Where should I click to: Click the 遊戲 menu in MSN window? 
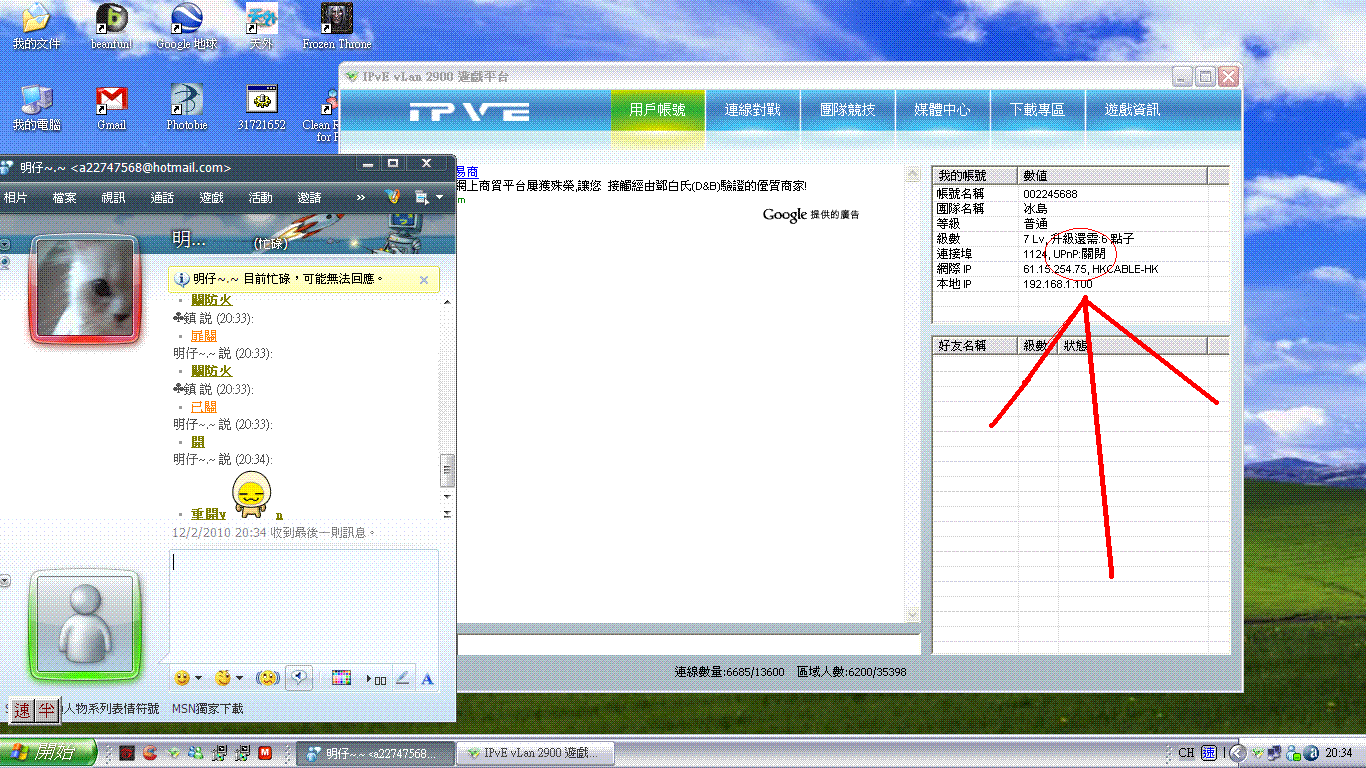pos(211,198)
